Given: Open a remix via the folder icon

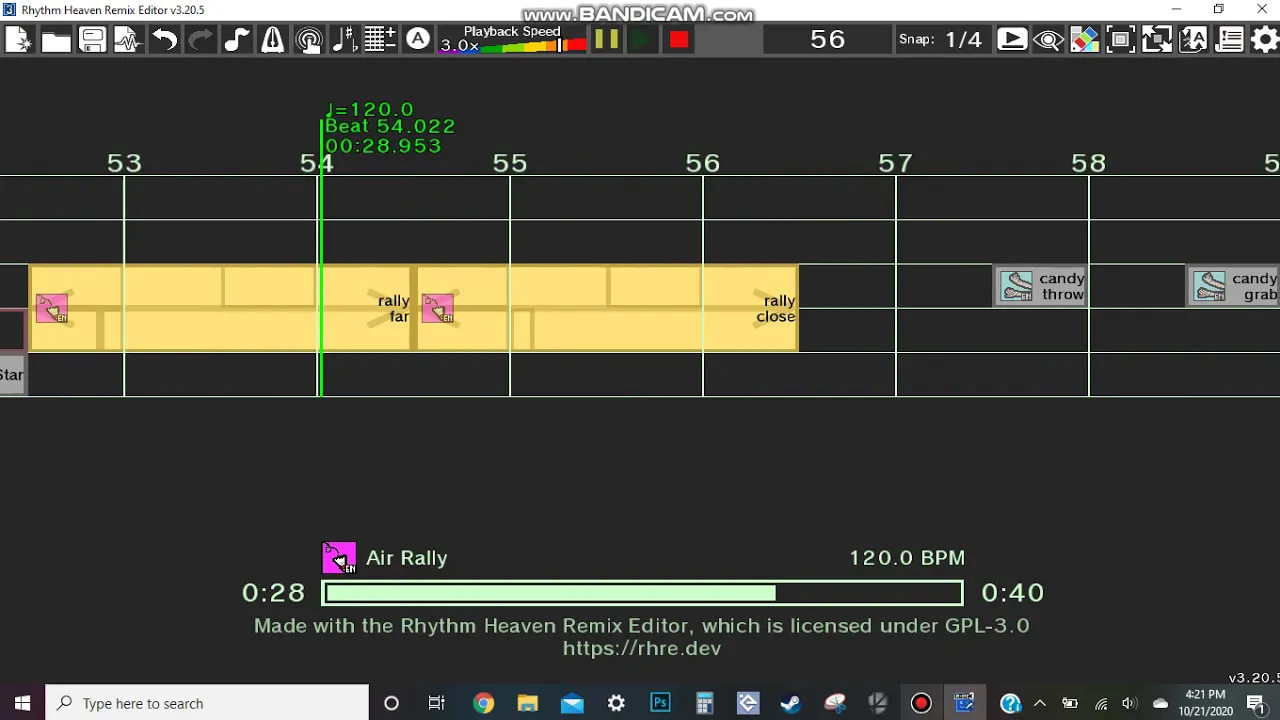Looking at the screenshot, I should (x=56, y=40).
